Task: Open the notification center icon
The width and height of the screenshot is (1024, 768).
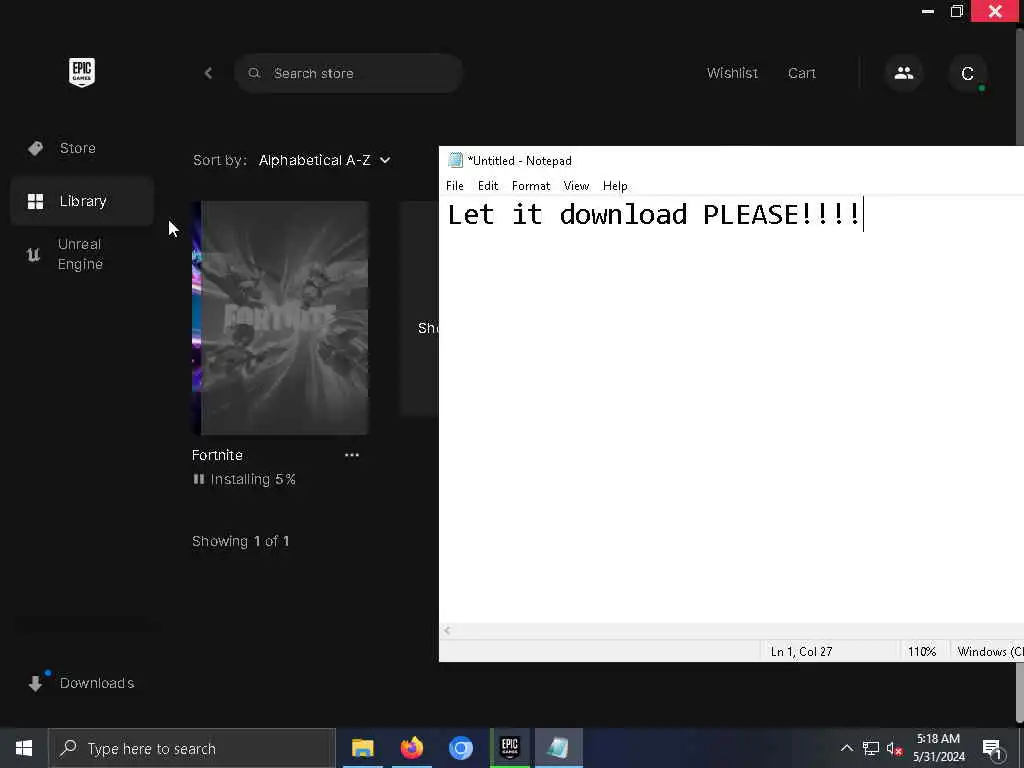Action: [992, 748]
